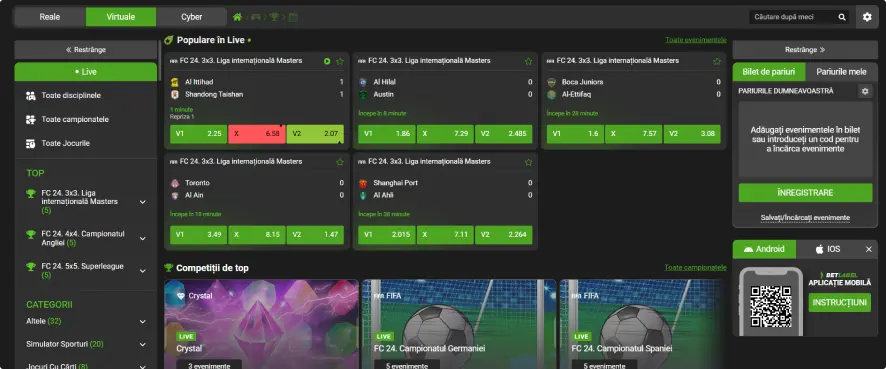The height and width of the screenshot is (369, 886).
Task: Toggle favorite star on Toronto match
Action: click(x=340, y=162)
